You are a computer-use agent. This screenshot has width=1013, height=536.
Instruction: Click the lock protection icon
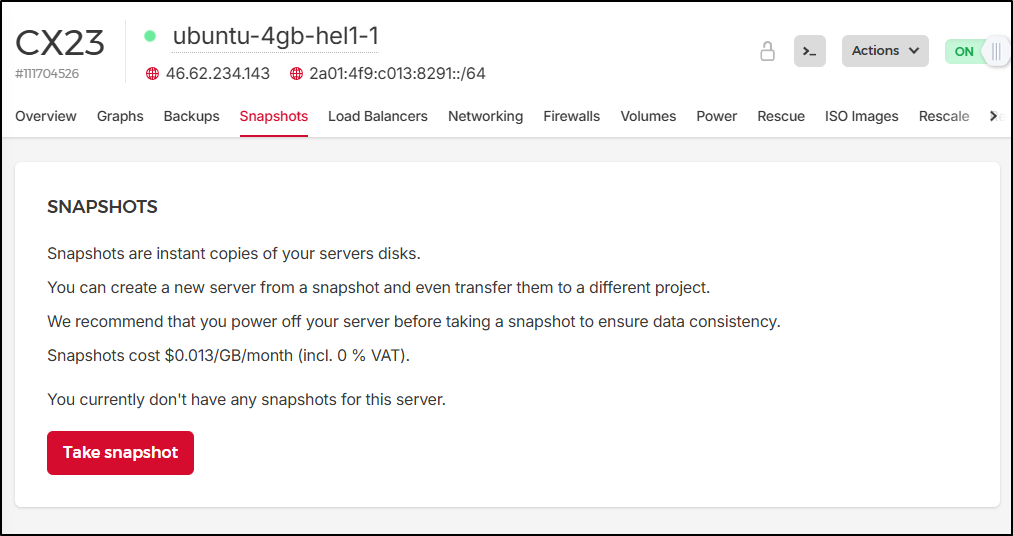[767, 51]
